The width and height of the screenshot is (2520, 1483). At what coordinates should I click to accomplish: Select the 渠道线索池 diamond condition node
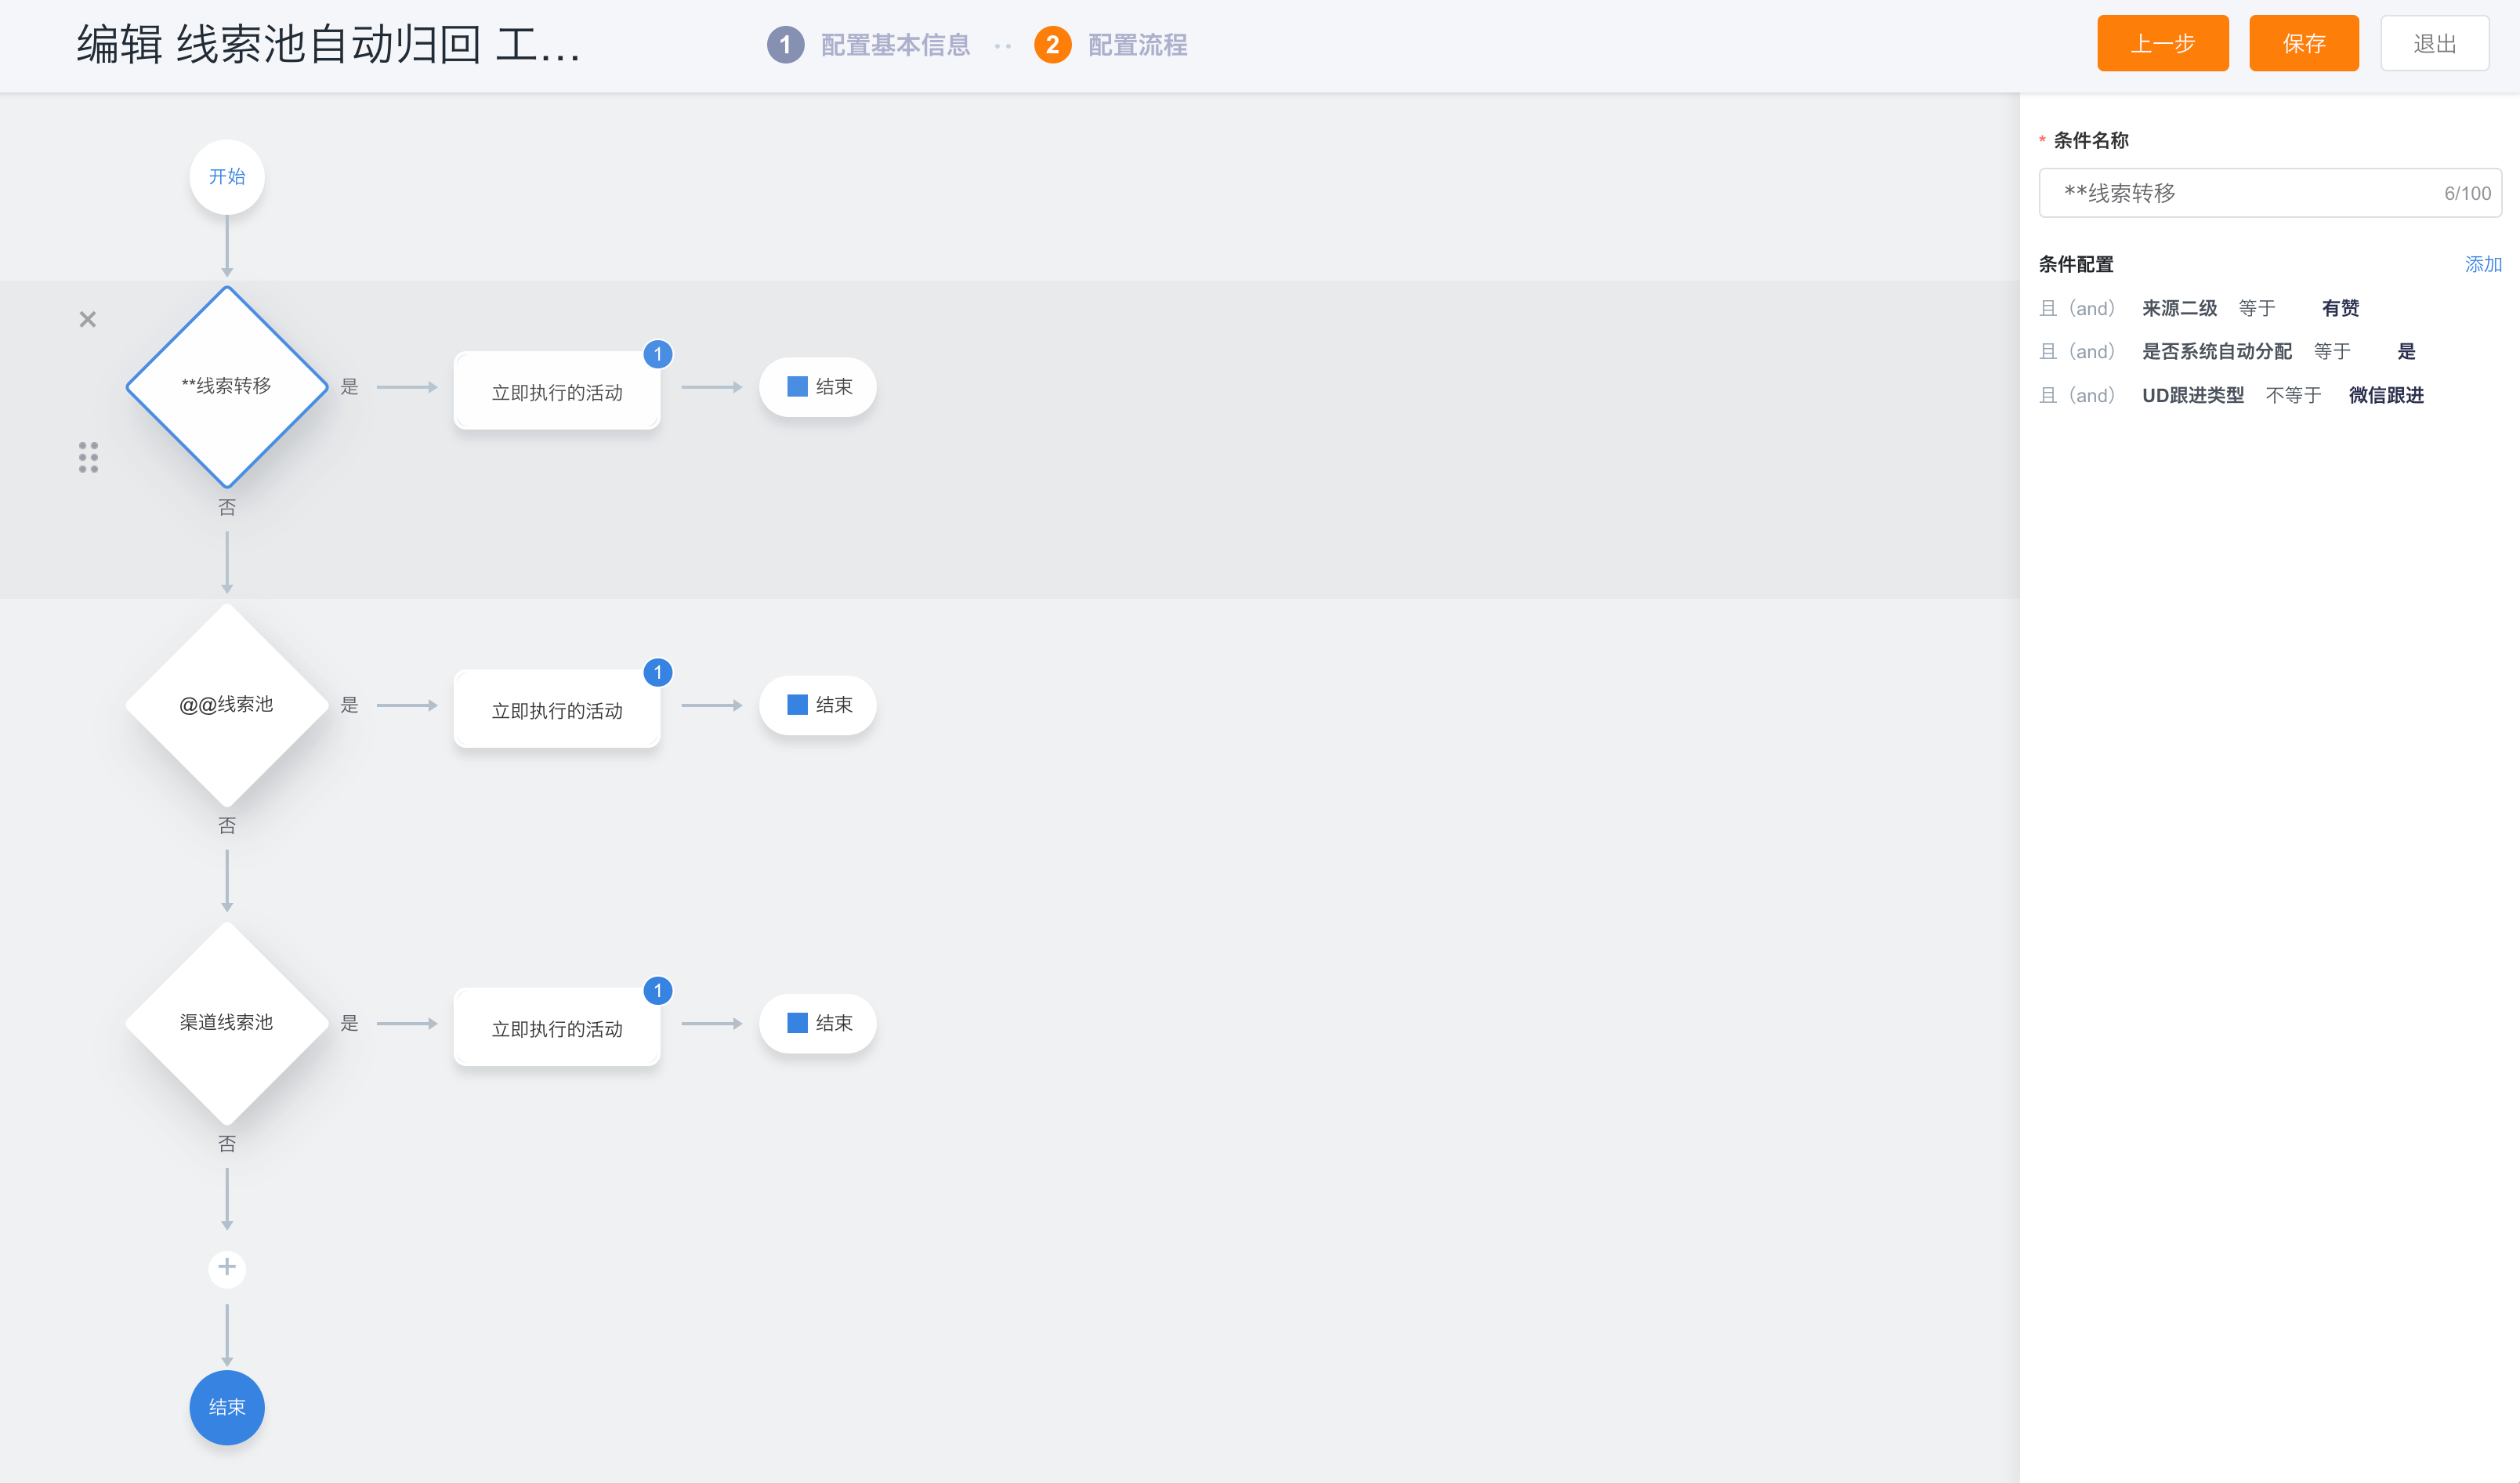(227, 1022)
